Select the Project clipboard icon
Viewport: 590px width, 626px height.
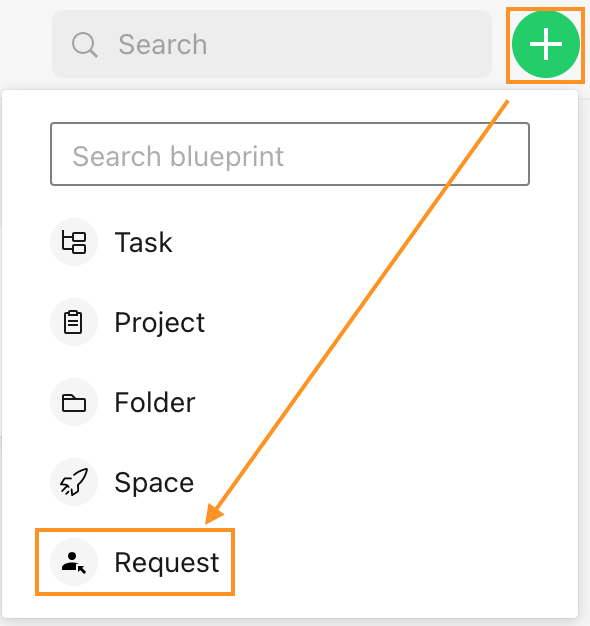coord(74,322)
